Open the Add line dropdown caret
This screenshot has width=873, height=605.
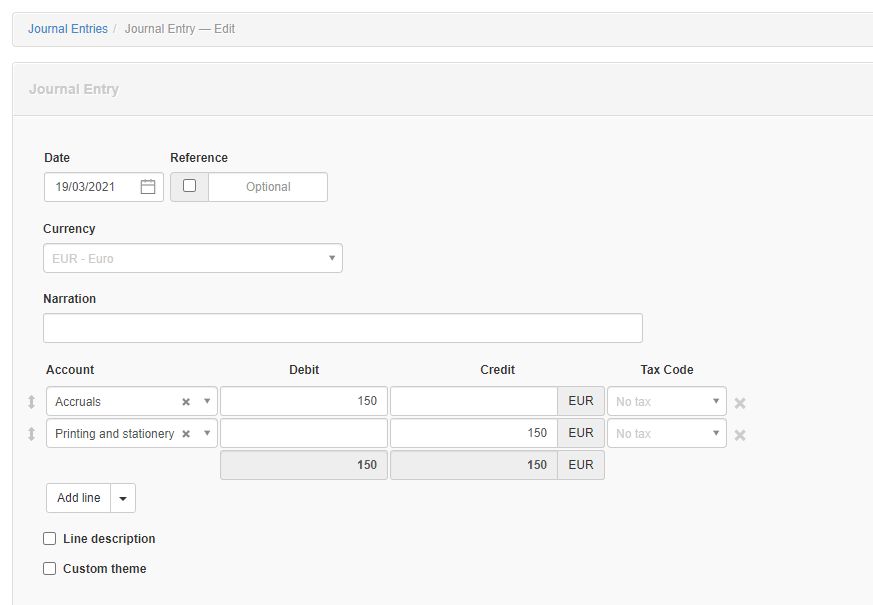(123, 498)
